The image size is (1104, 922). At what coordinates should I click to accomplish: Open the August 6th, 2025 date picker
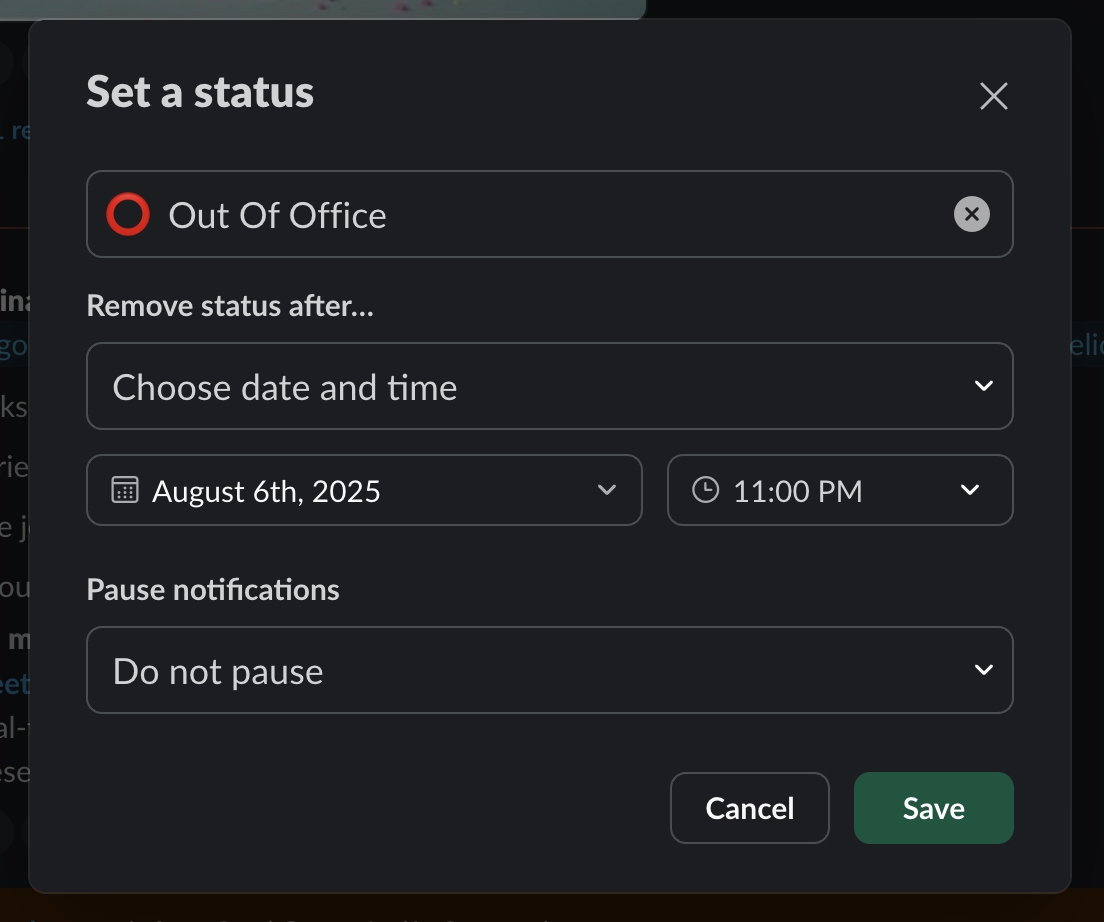tap(364, 490)
